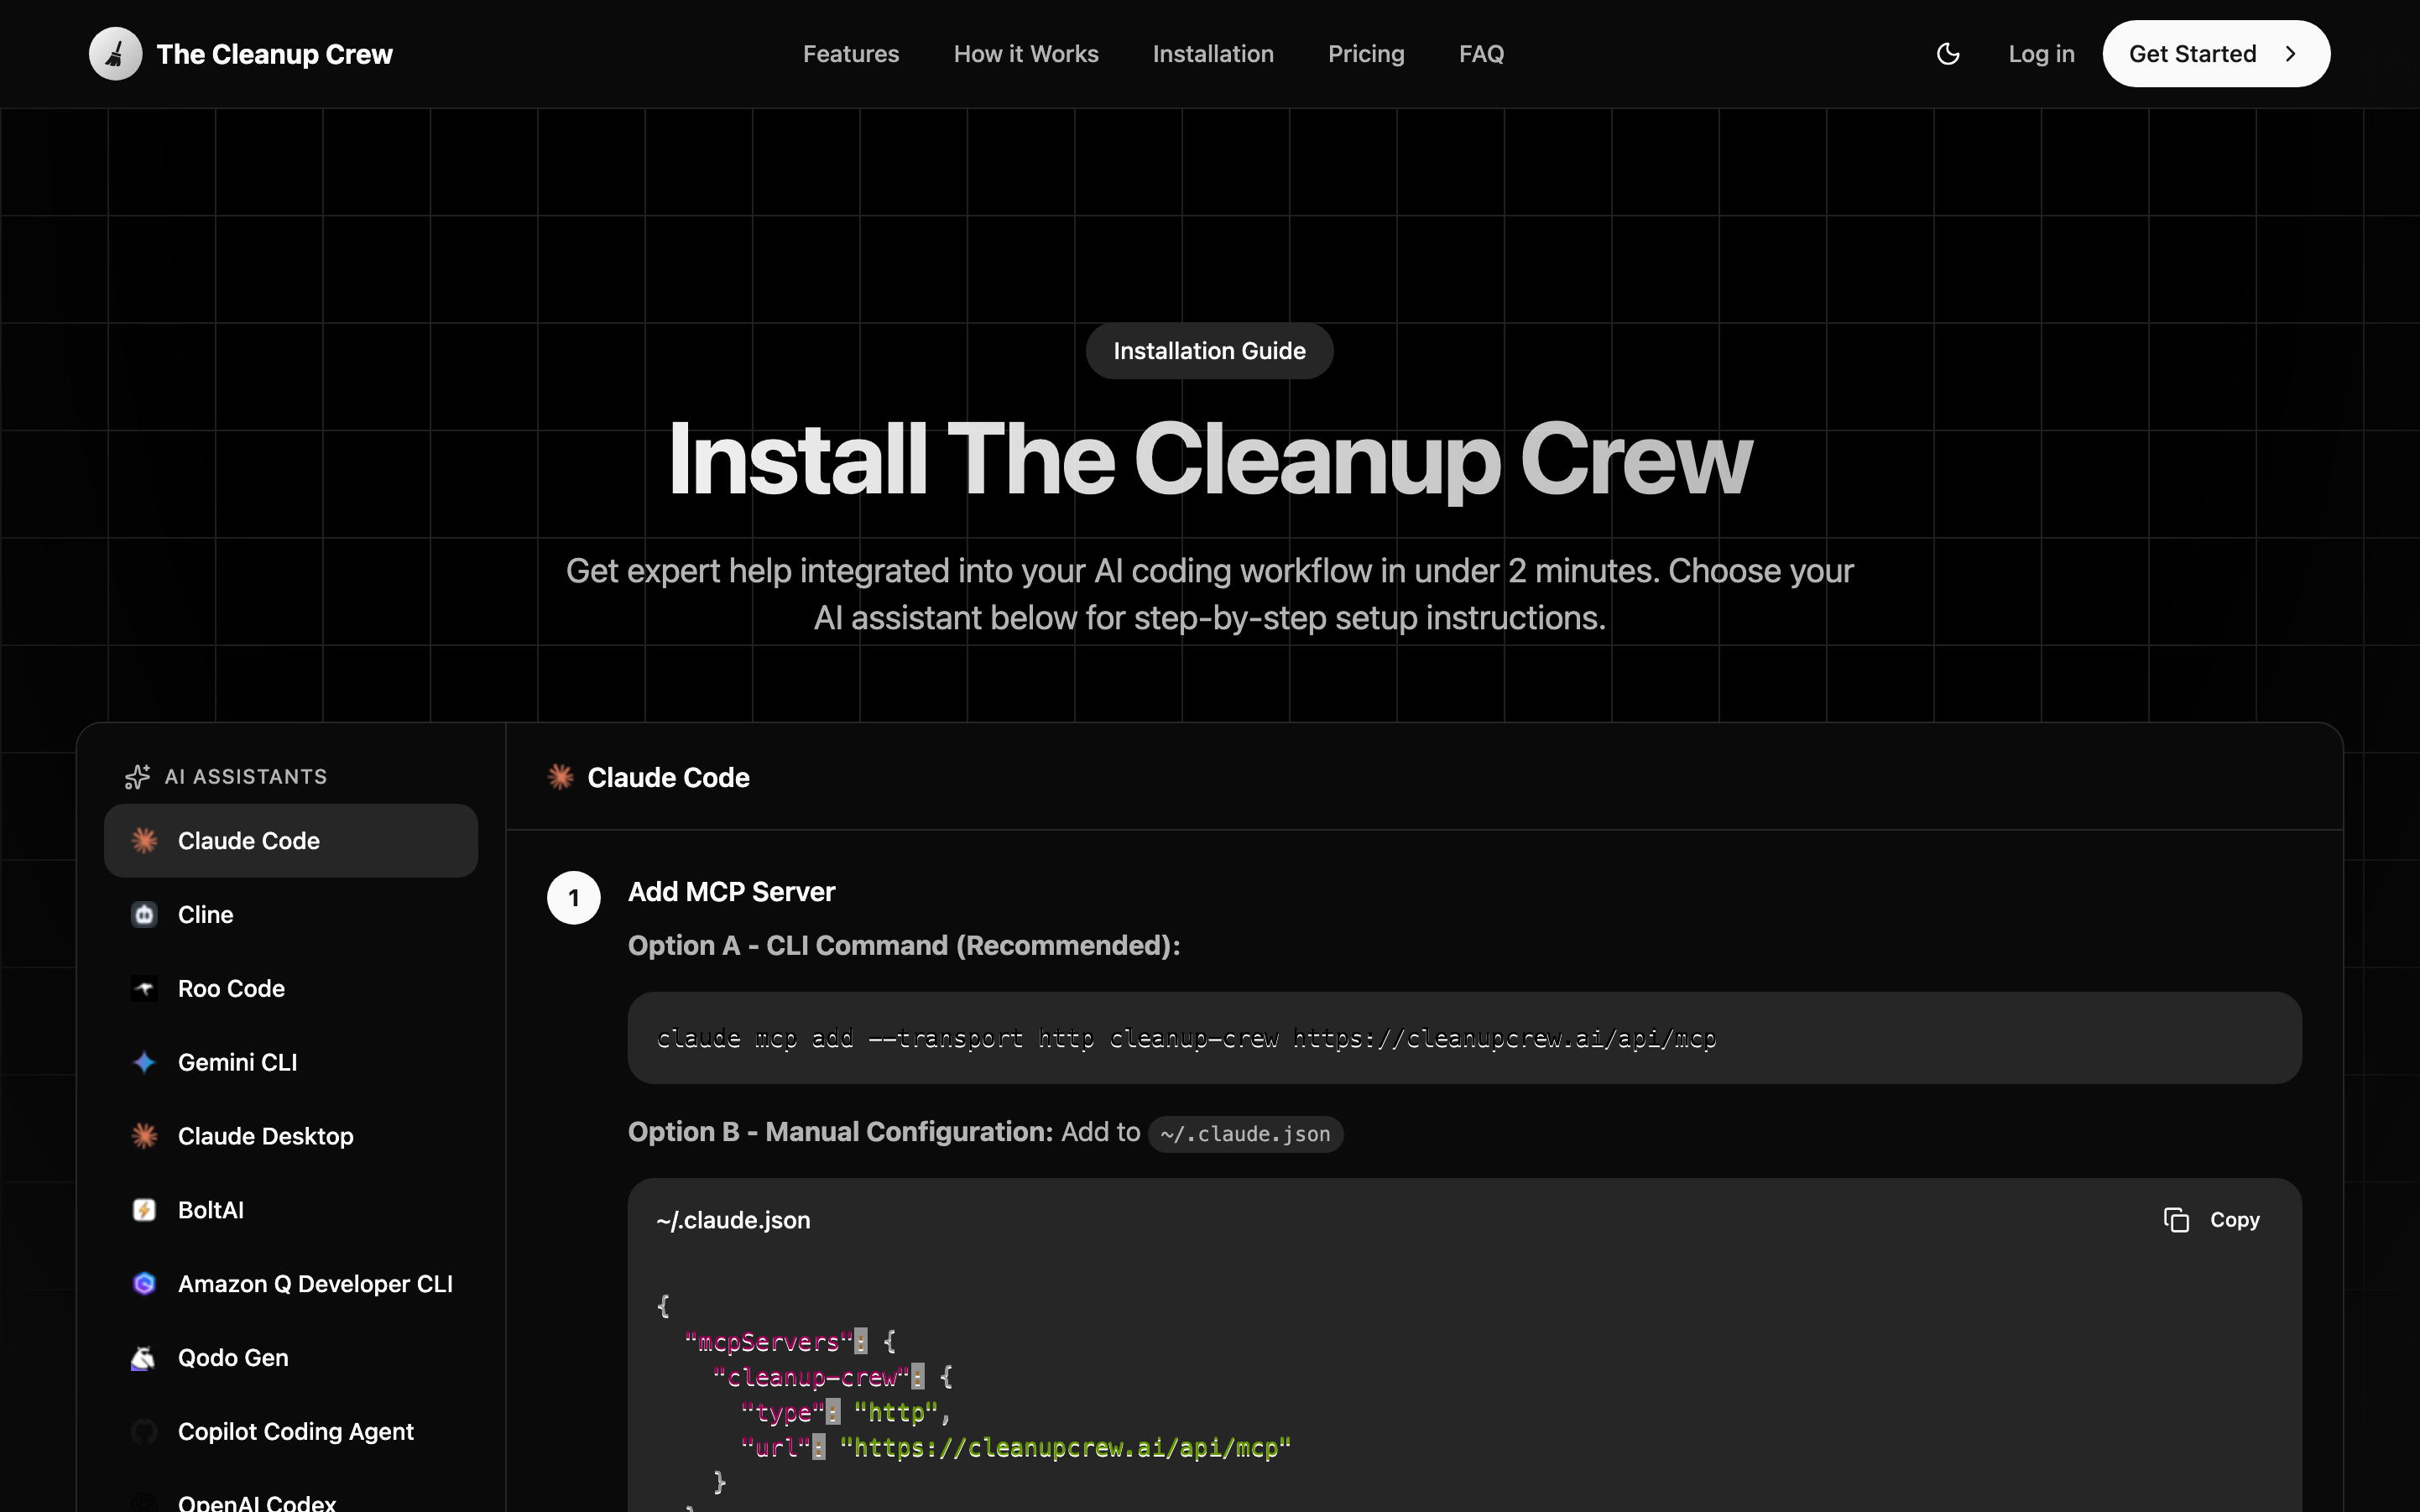Select the Gemini CLI sparkle icon

[x=144, y=1062]
